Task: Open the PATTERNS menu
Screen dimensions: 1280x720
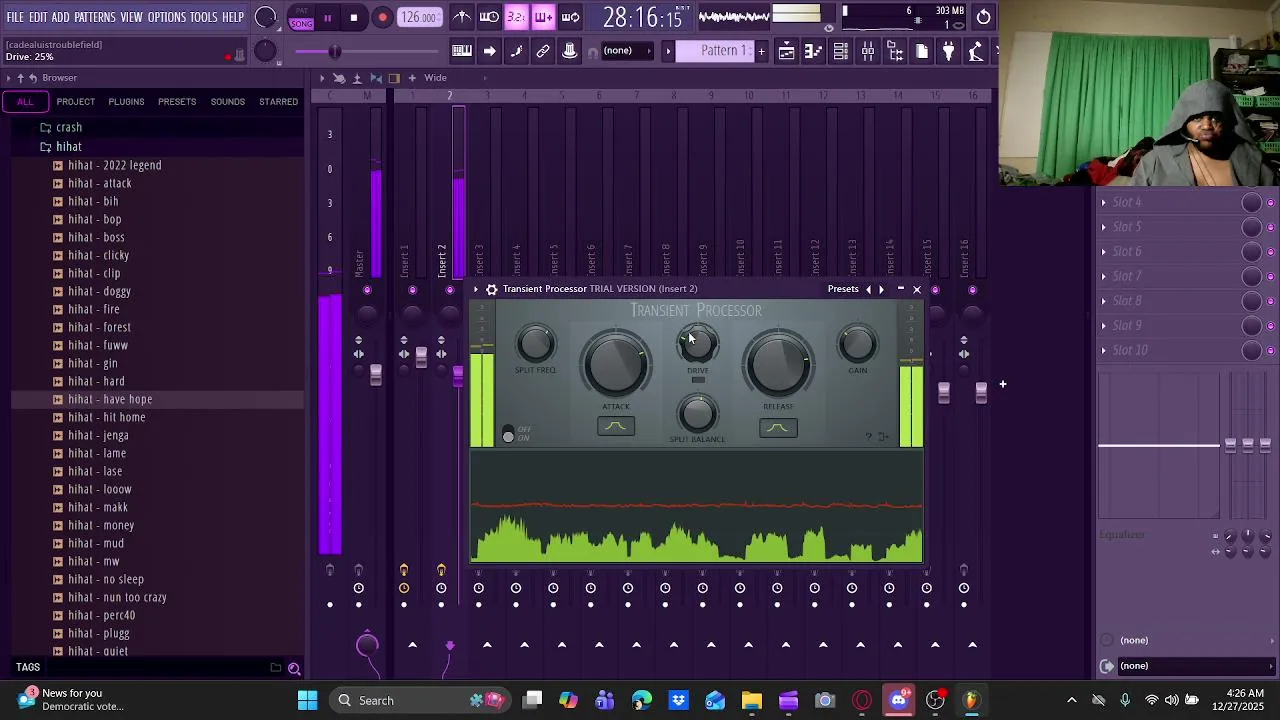Action: click(x=95, y=17)
